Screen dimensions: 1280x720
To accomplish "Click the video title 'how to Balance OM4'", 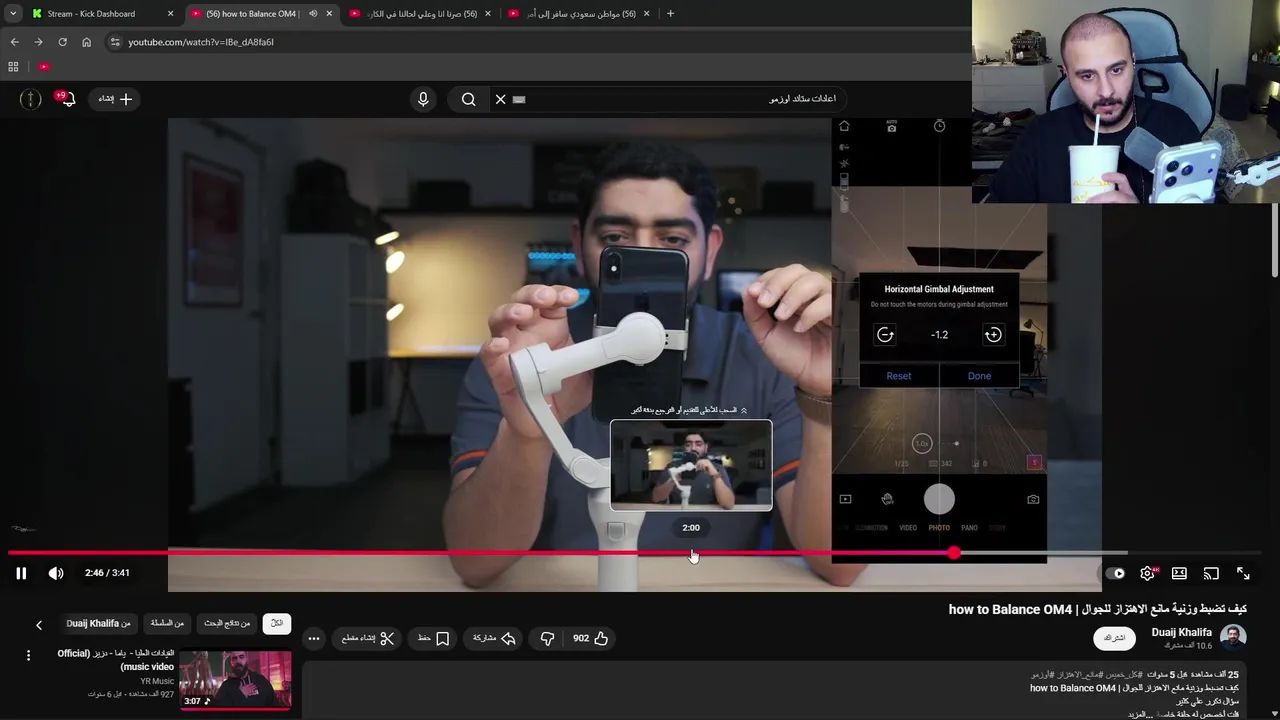I will pyautogui.click(x=1098, y=609).
